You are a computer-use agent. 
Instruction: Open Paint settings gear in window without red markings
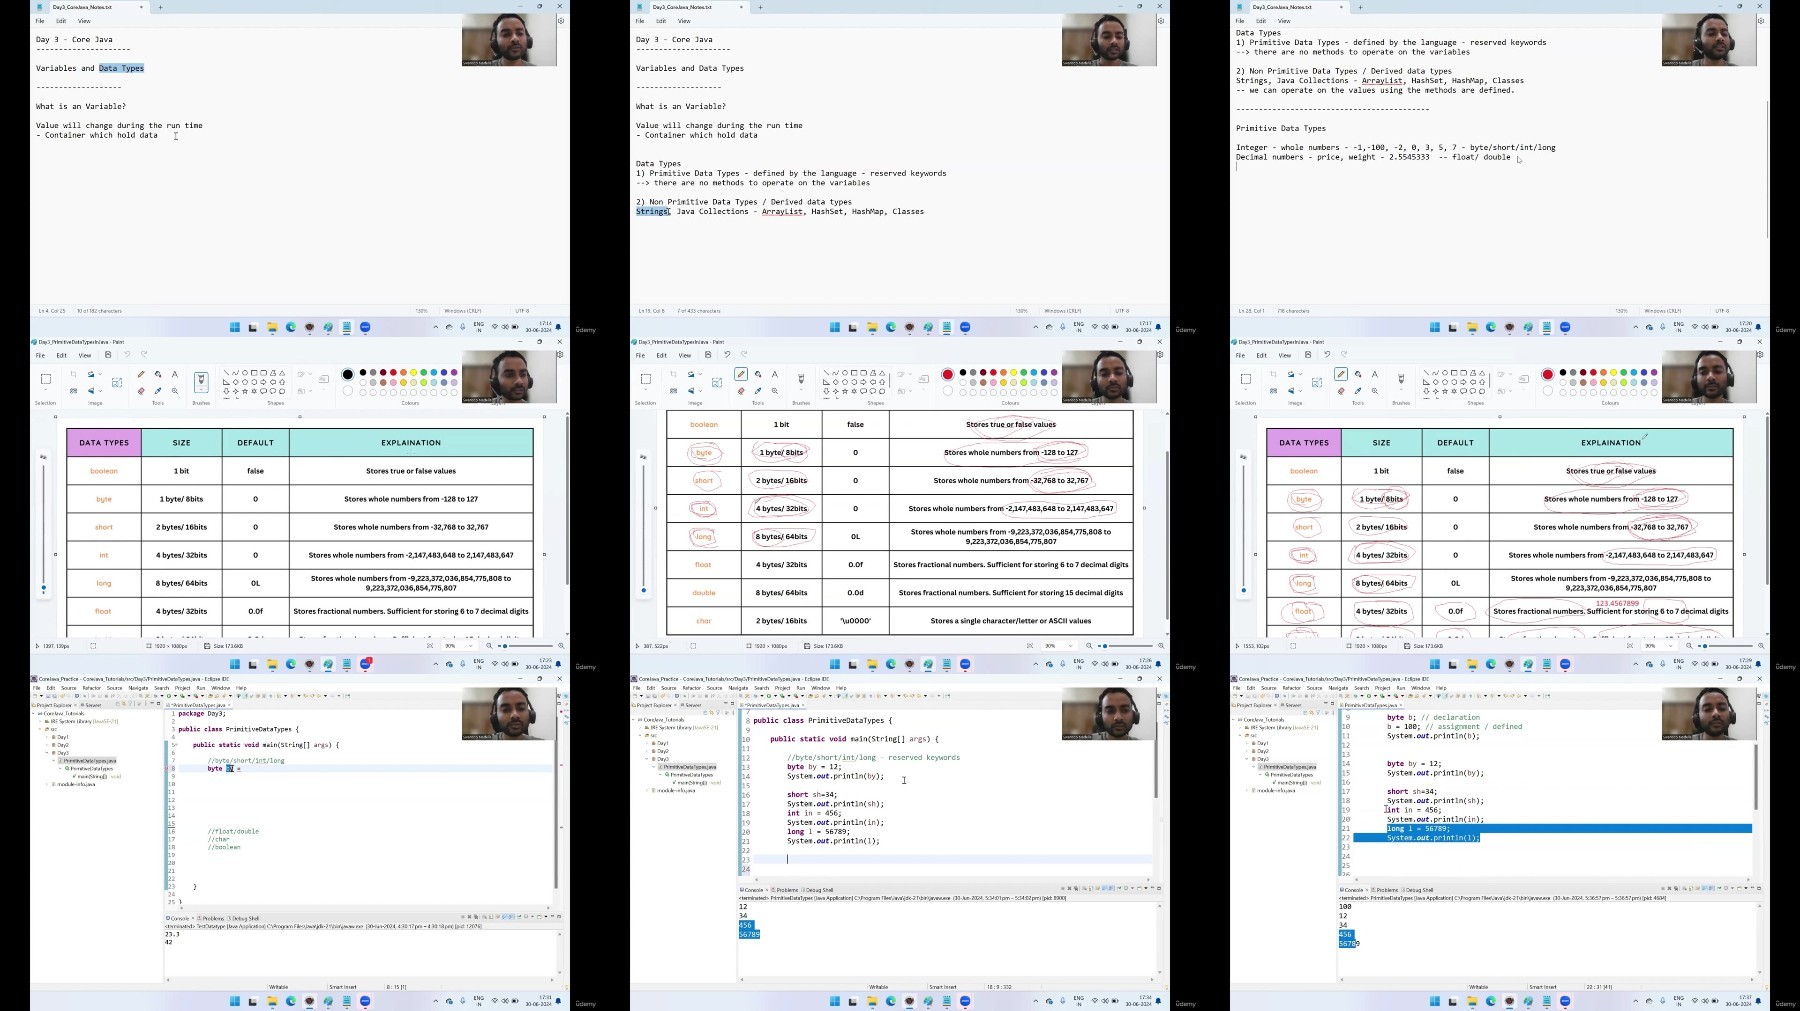coord(560,355)
